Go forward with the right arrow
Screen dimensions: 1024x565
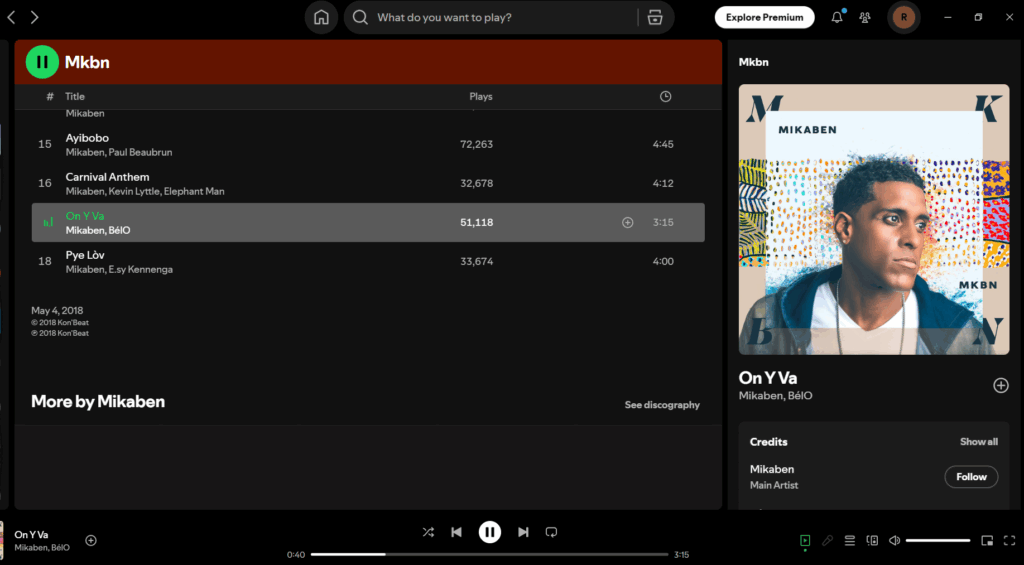tap(35, 18)
